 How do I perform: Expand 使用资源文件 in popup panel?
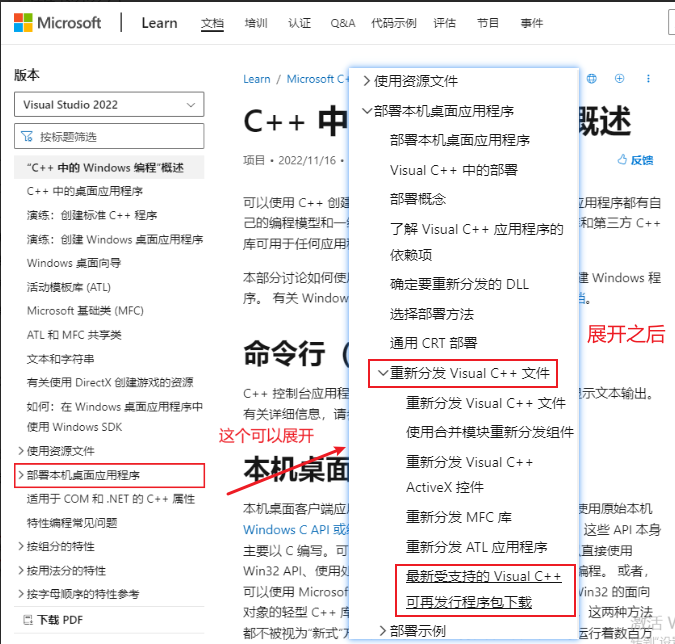367,81
